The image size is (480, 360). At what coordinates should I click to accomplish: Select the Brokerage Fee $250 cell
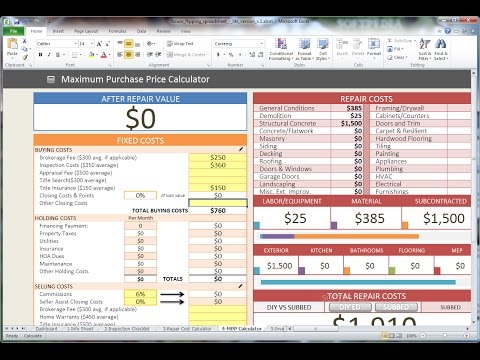click(x=218, y=157)
